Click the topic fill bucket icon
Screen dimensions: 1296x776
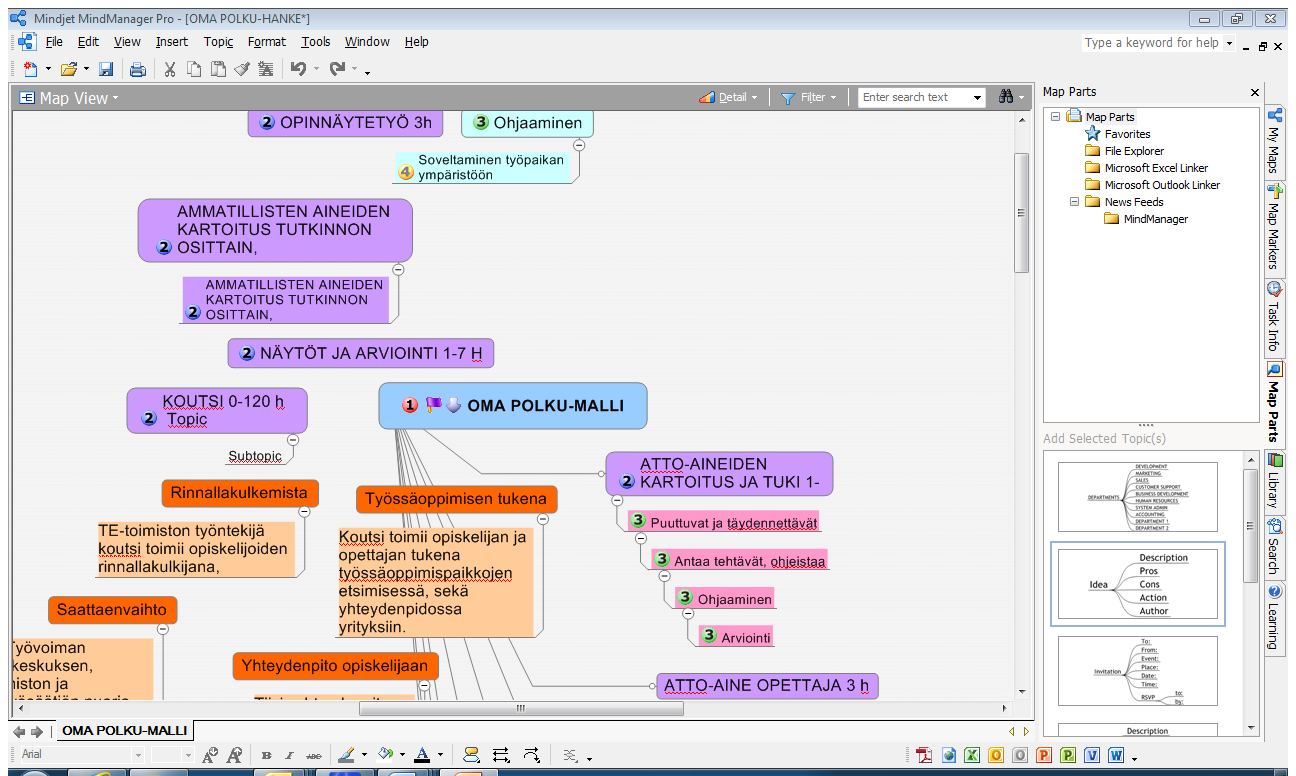(384, 755)
